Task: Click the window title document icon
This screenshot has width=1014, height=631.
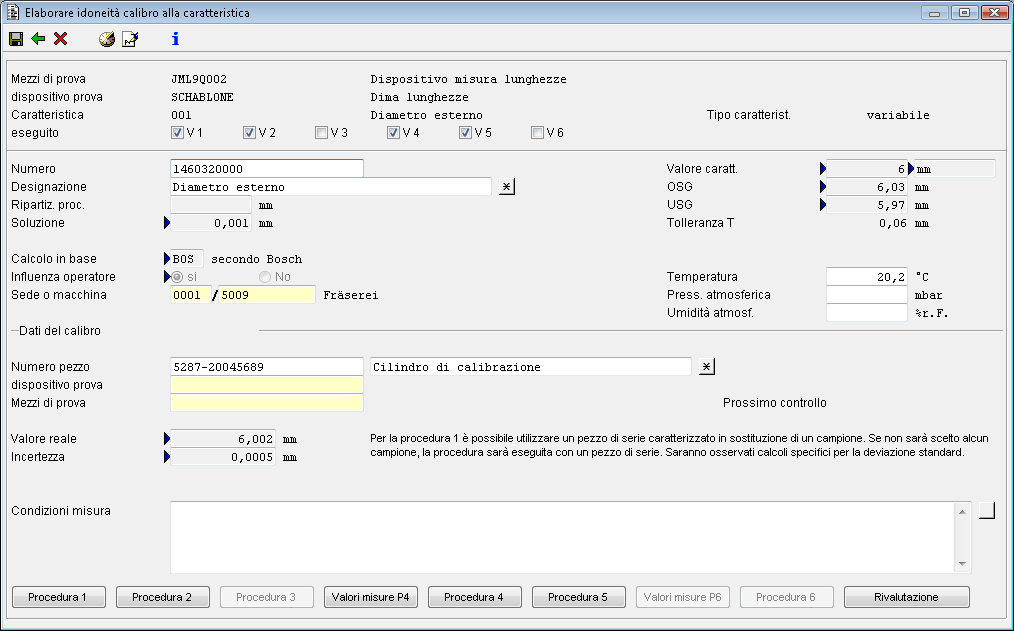Action: [x=12, y=12]
